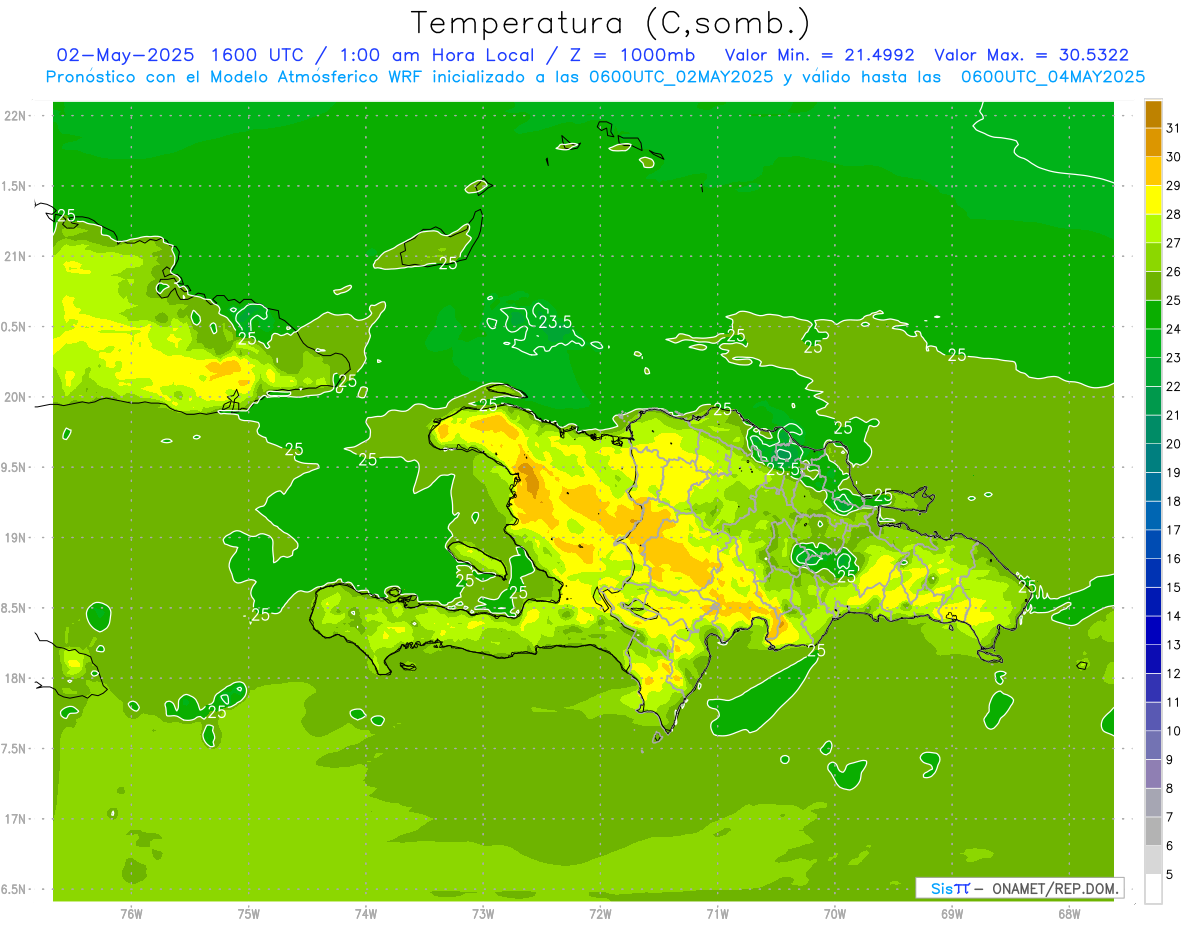Click the "68W" longitude label
Viewport: 1200px width, 927px height.
1069,914
